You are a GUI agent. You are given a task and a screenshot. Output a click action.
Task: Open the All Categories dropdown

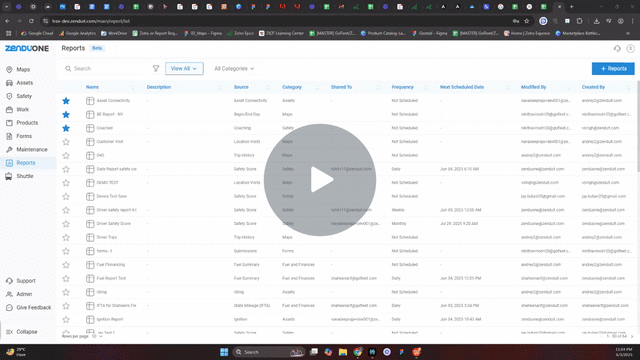tap(234, 69)
